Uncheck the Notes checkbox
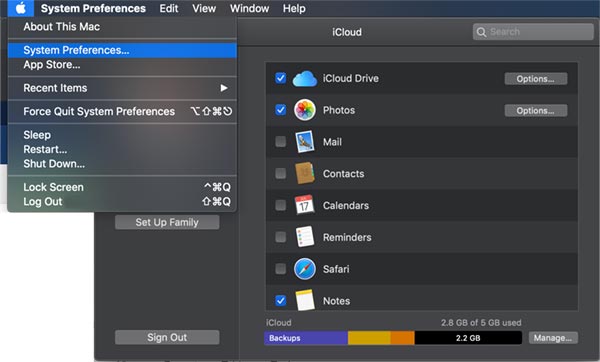Image resolution: width=600 pixels, height=362 pixels. point(280,300)
